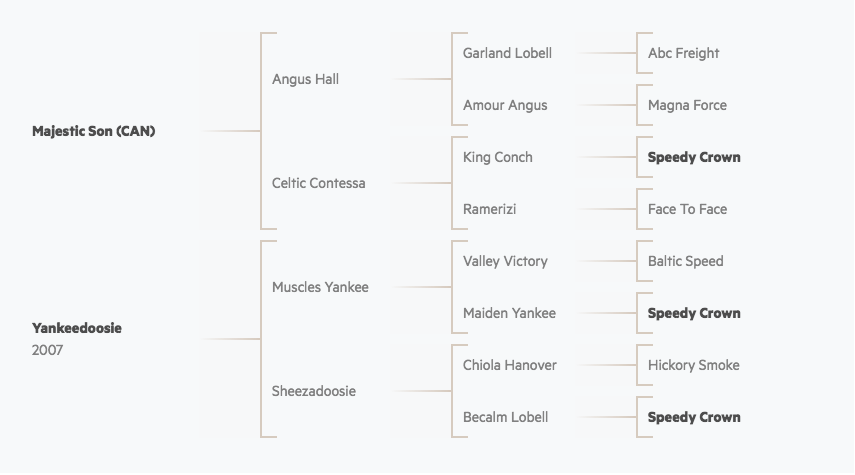This screenshot has height=475, width=855.
Task: Open Abc Freight ancestor entry
Action: [x=683, y=53]
